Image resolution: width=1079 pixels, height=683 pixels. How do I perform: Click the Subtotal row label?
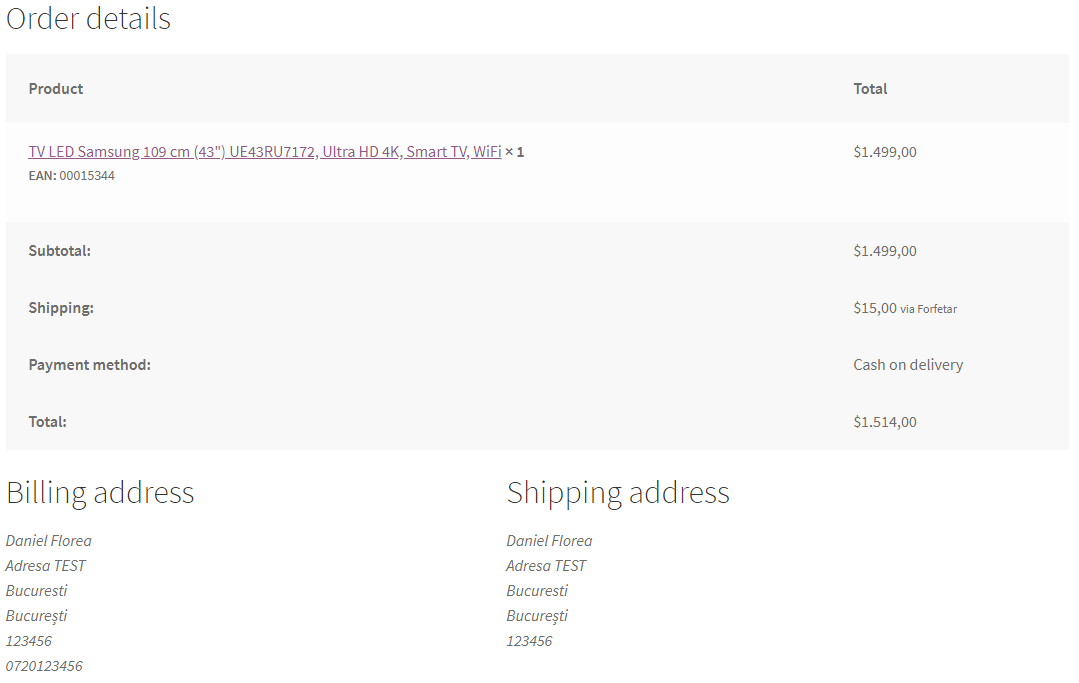[59, 251]
